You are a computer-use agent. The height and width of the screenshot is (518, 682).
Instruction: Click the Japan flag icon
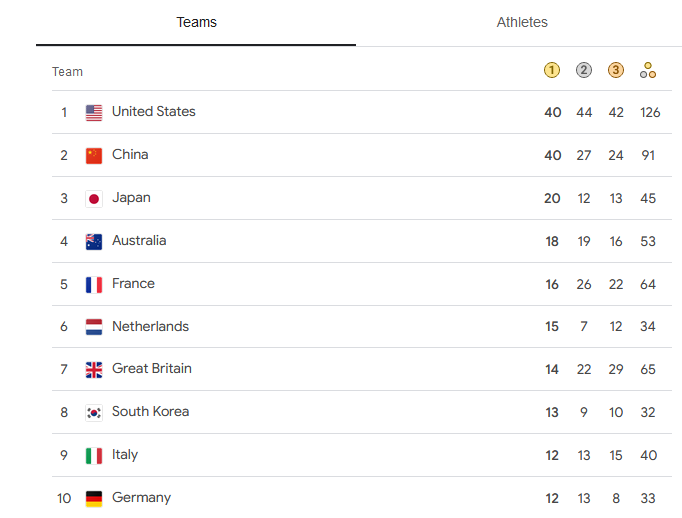tap(94, 198)
